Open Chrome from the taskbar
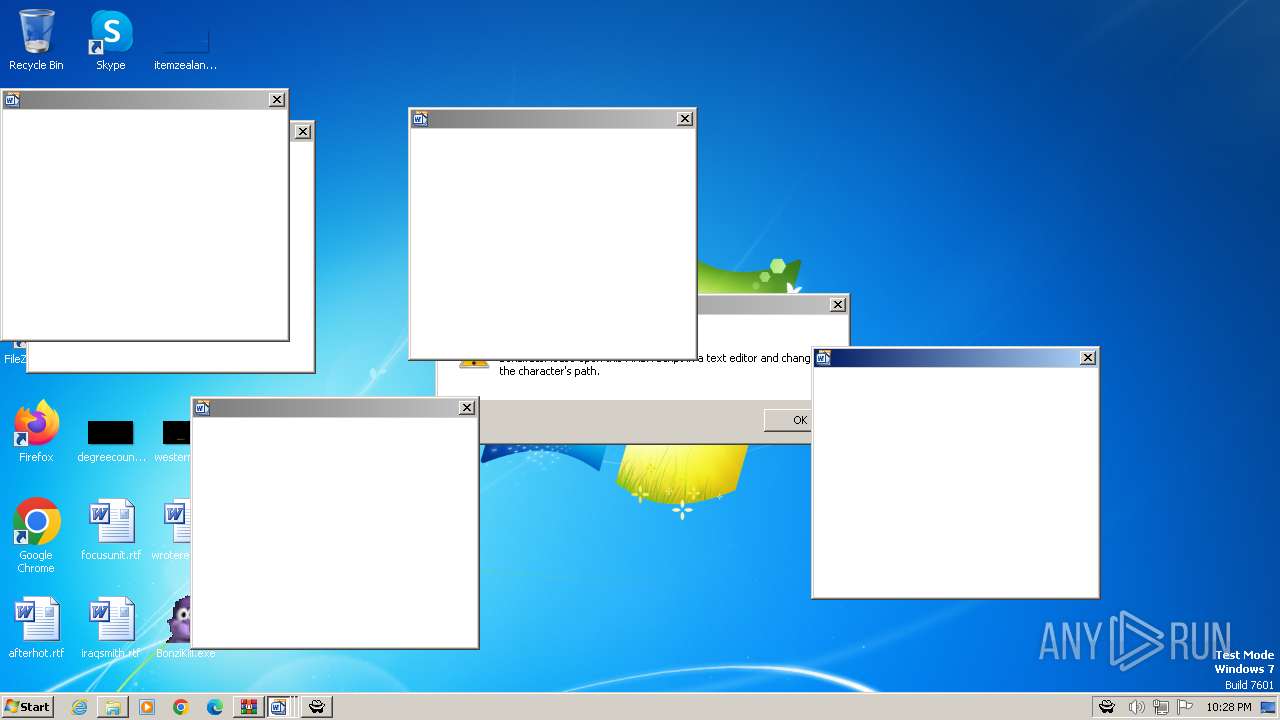 coord(181,707)
